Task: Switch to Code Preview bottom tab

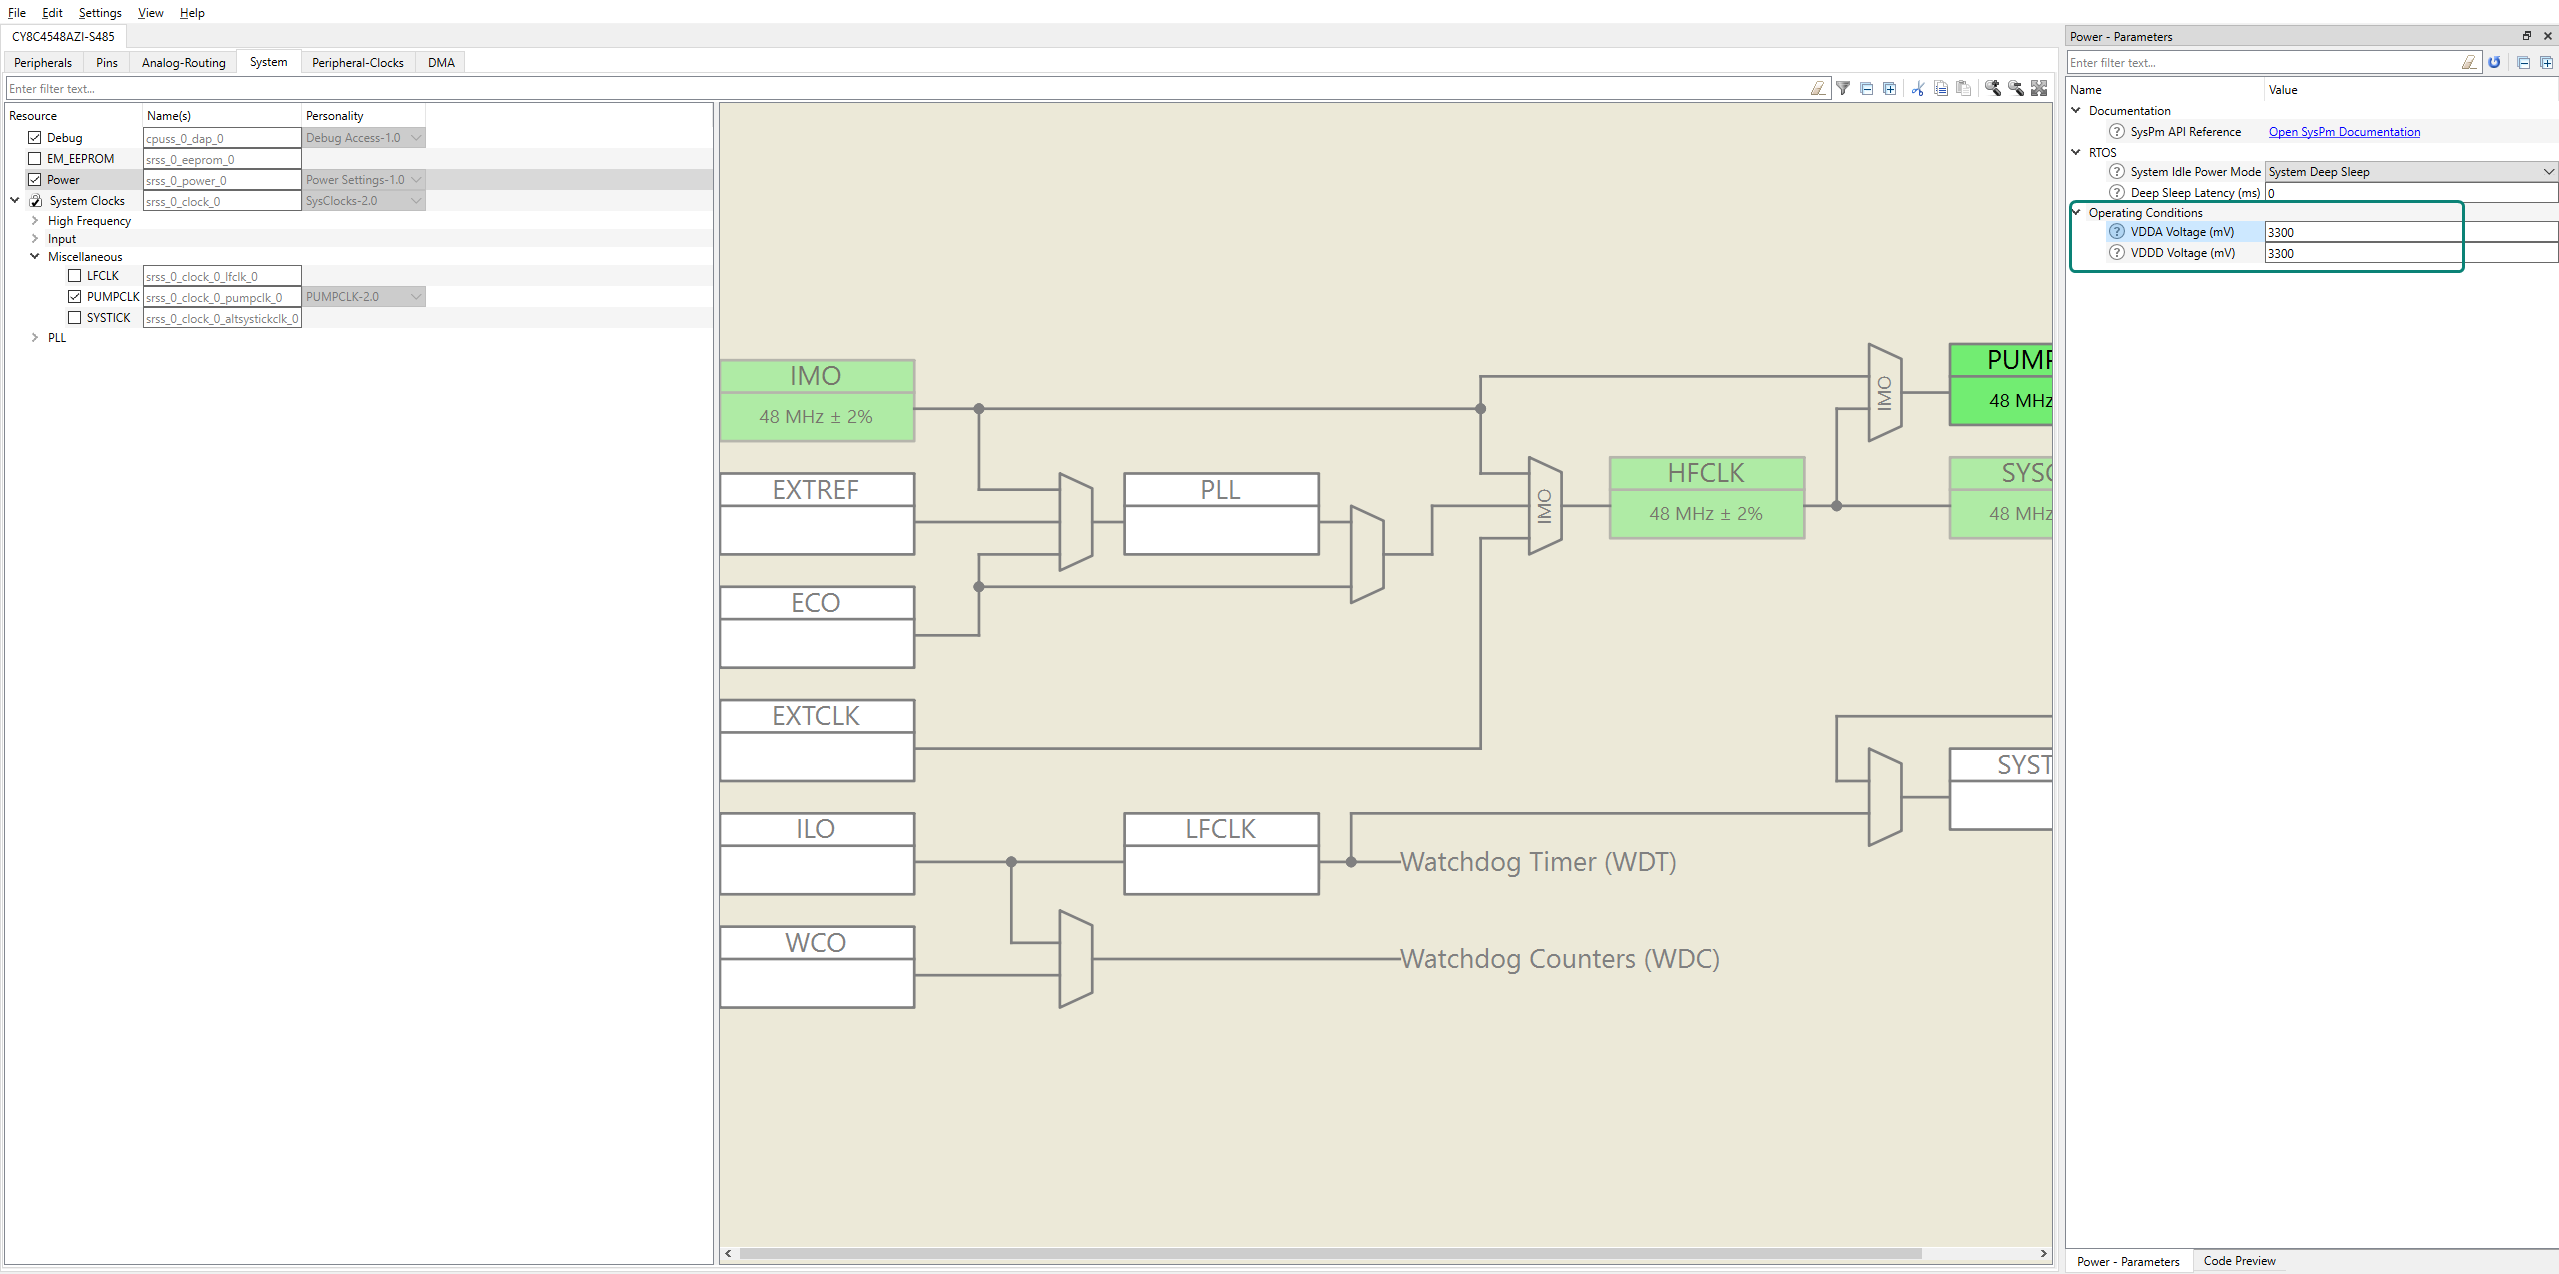Action: [x=2239, y=1261]
